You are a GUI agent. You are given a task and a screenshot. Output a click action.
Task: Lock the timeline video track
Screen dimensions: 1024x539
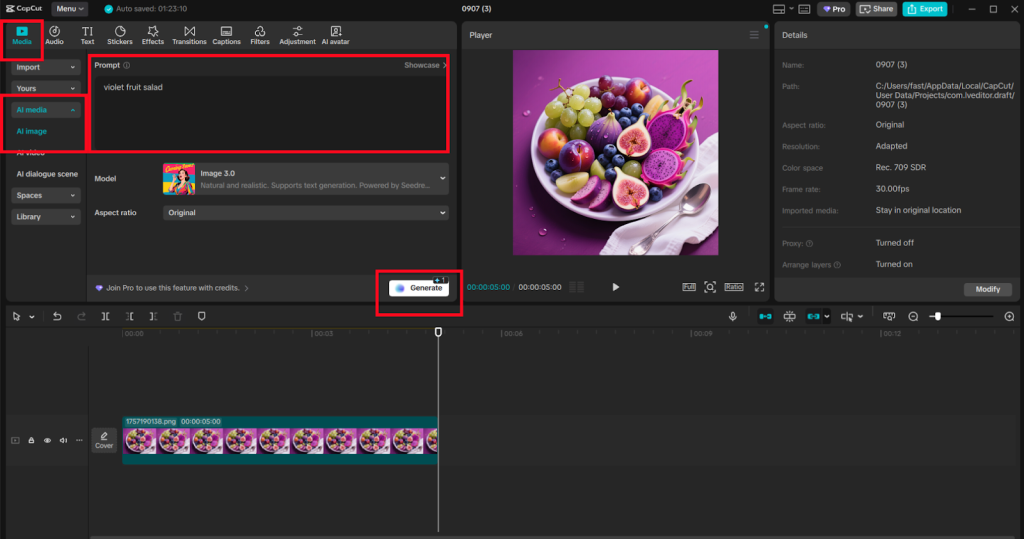[x=31, y=440]
